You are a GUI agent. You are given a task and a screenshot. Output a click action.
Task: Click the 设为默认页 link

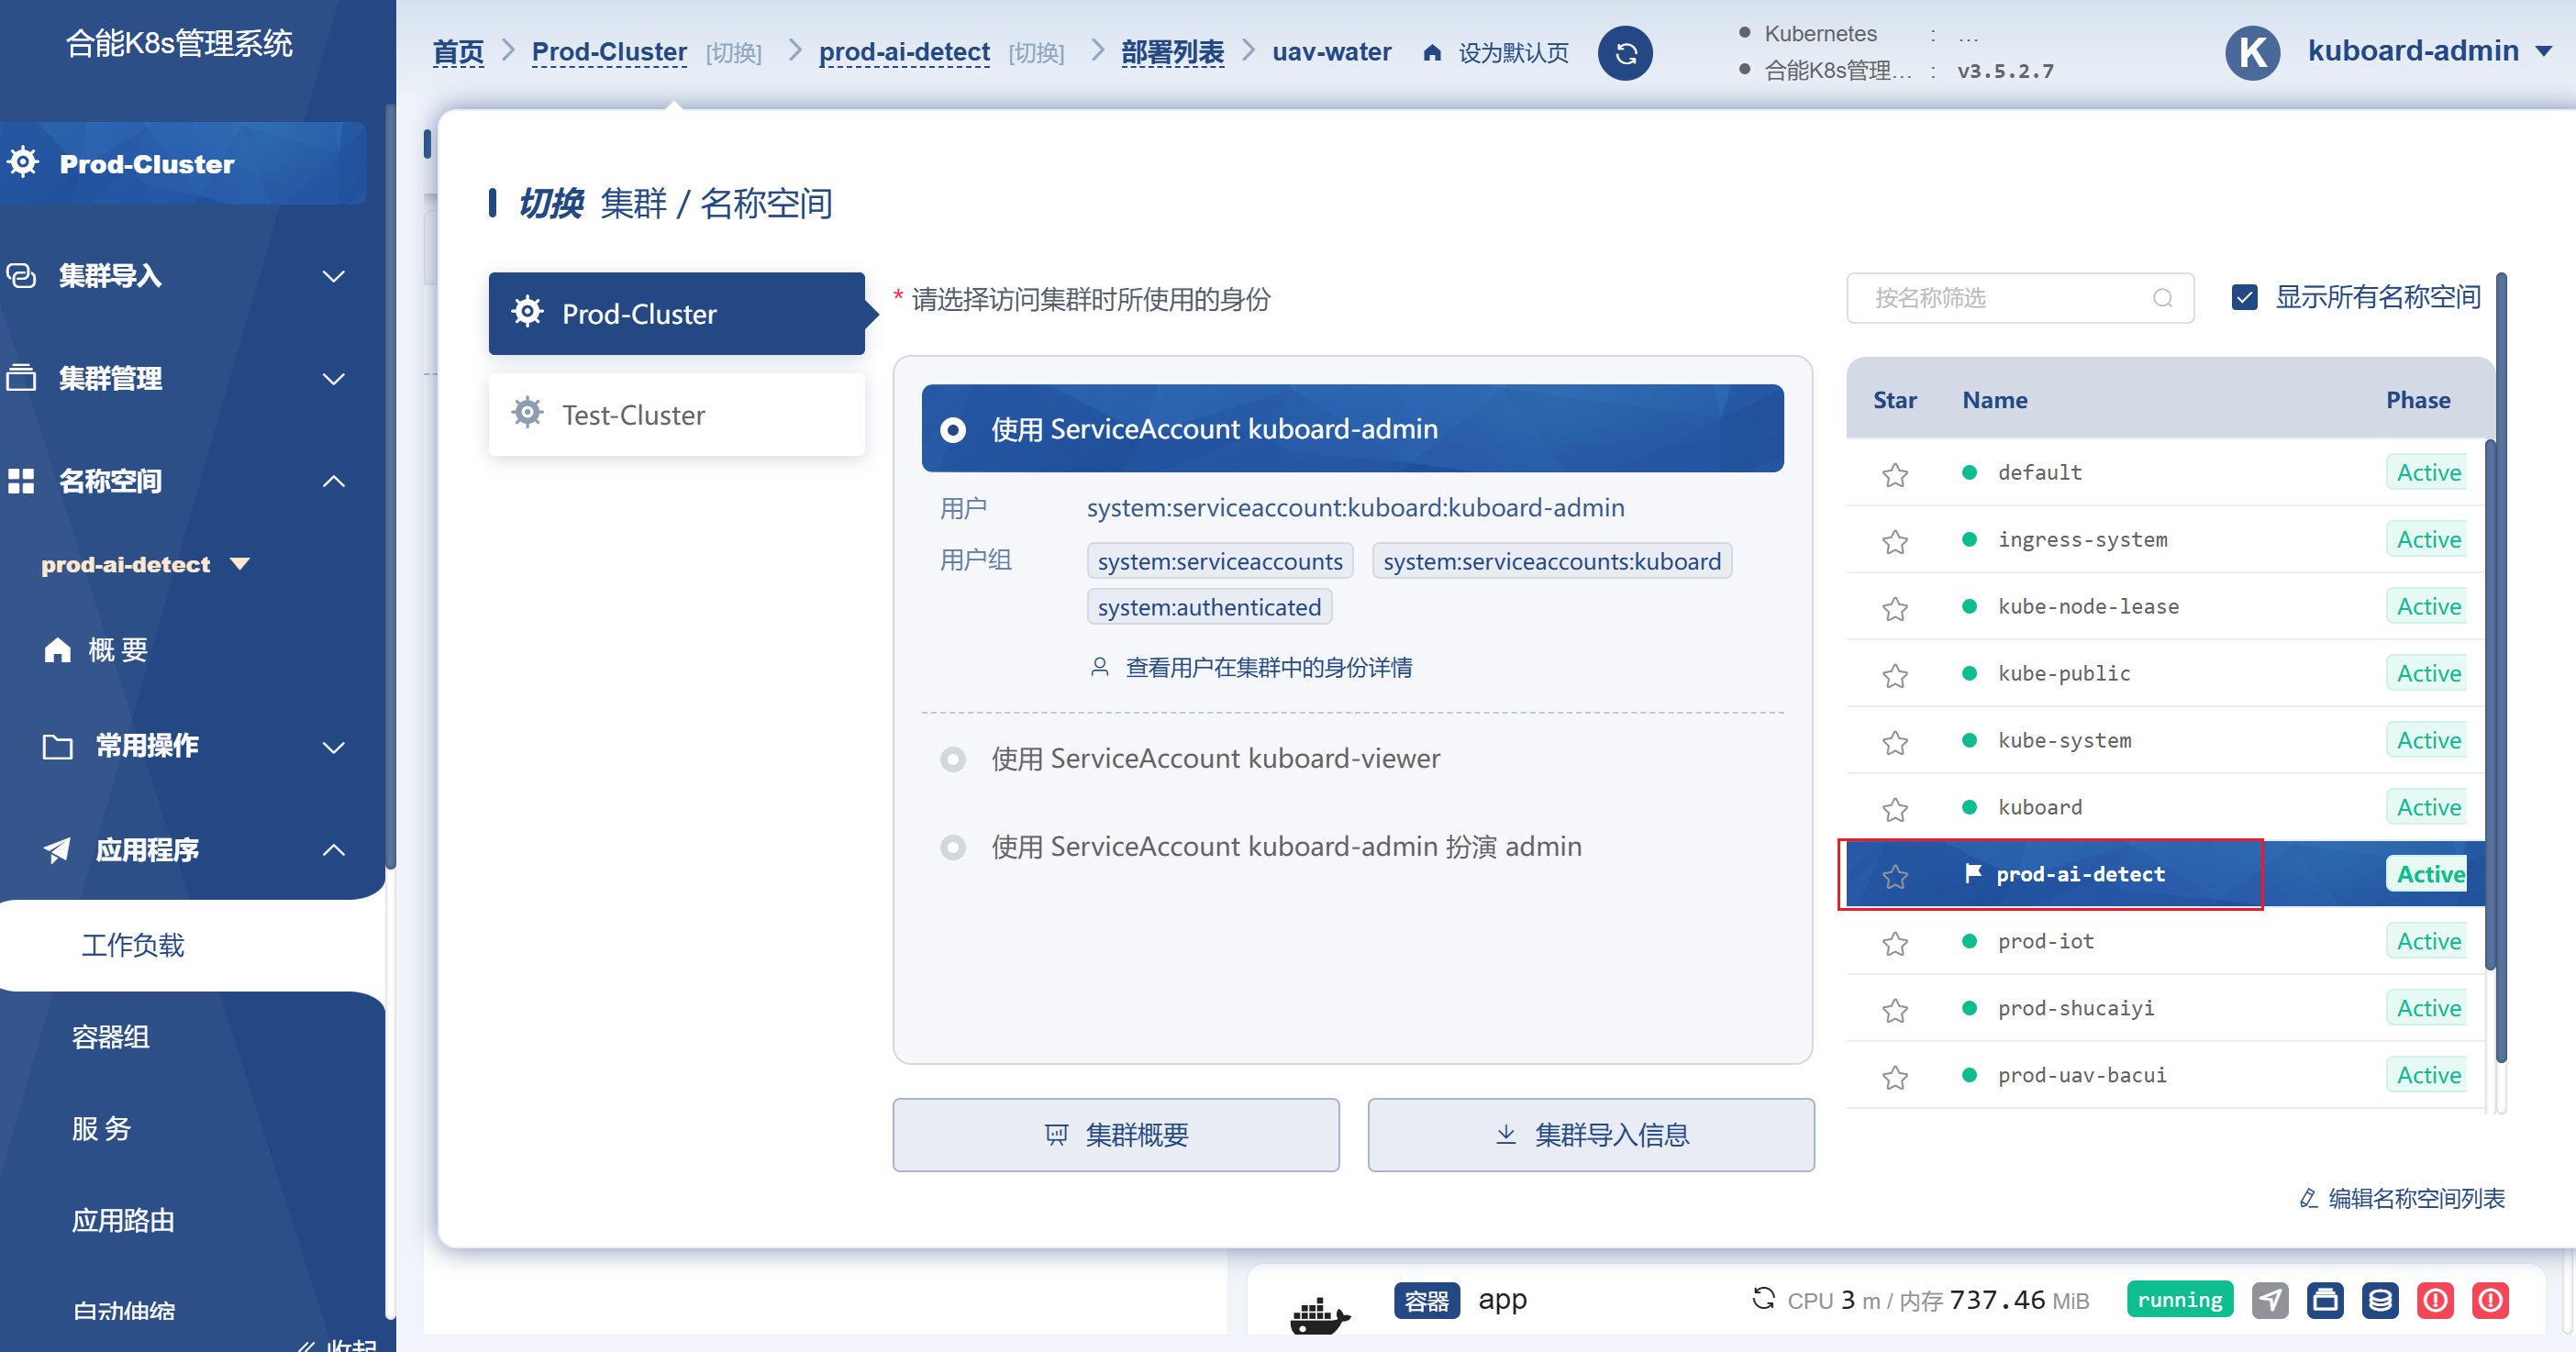point(1514,53)
